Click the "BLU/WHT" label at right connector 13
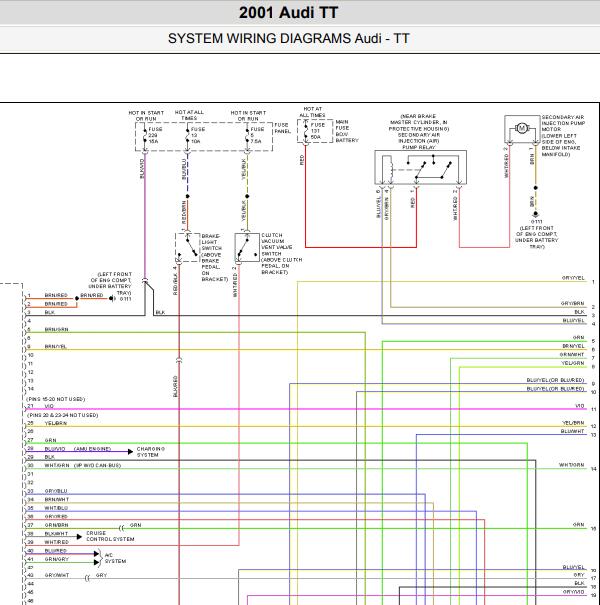The height and width of the screenshot is (605, 600). pos(573,431)
